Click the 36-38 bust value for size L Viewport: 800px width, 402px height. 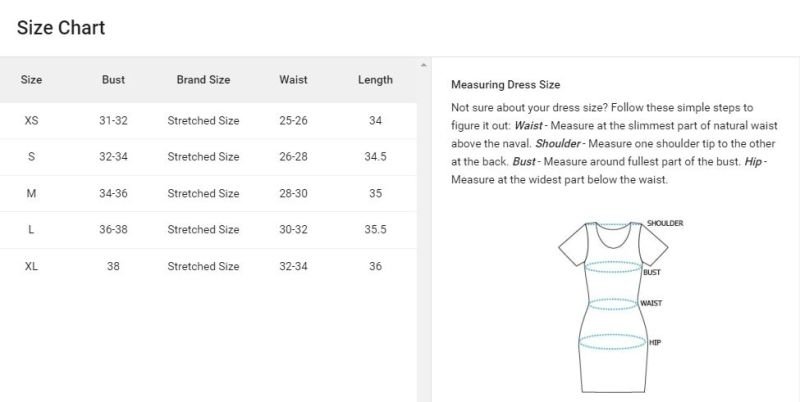coord(113,230)
